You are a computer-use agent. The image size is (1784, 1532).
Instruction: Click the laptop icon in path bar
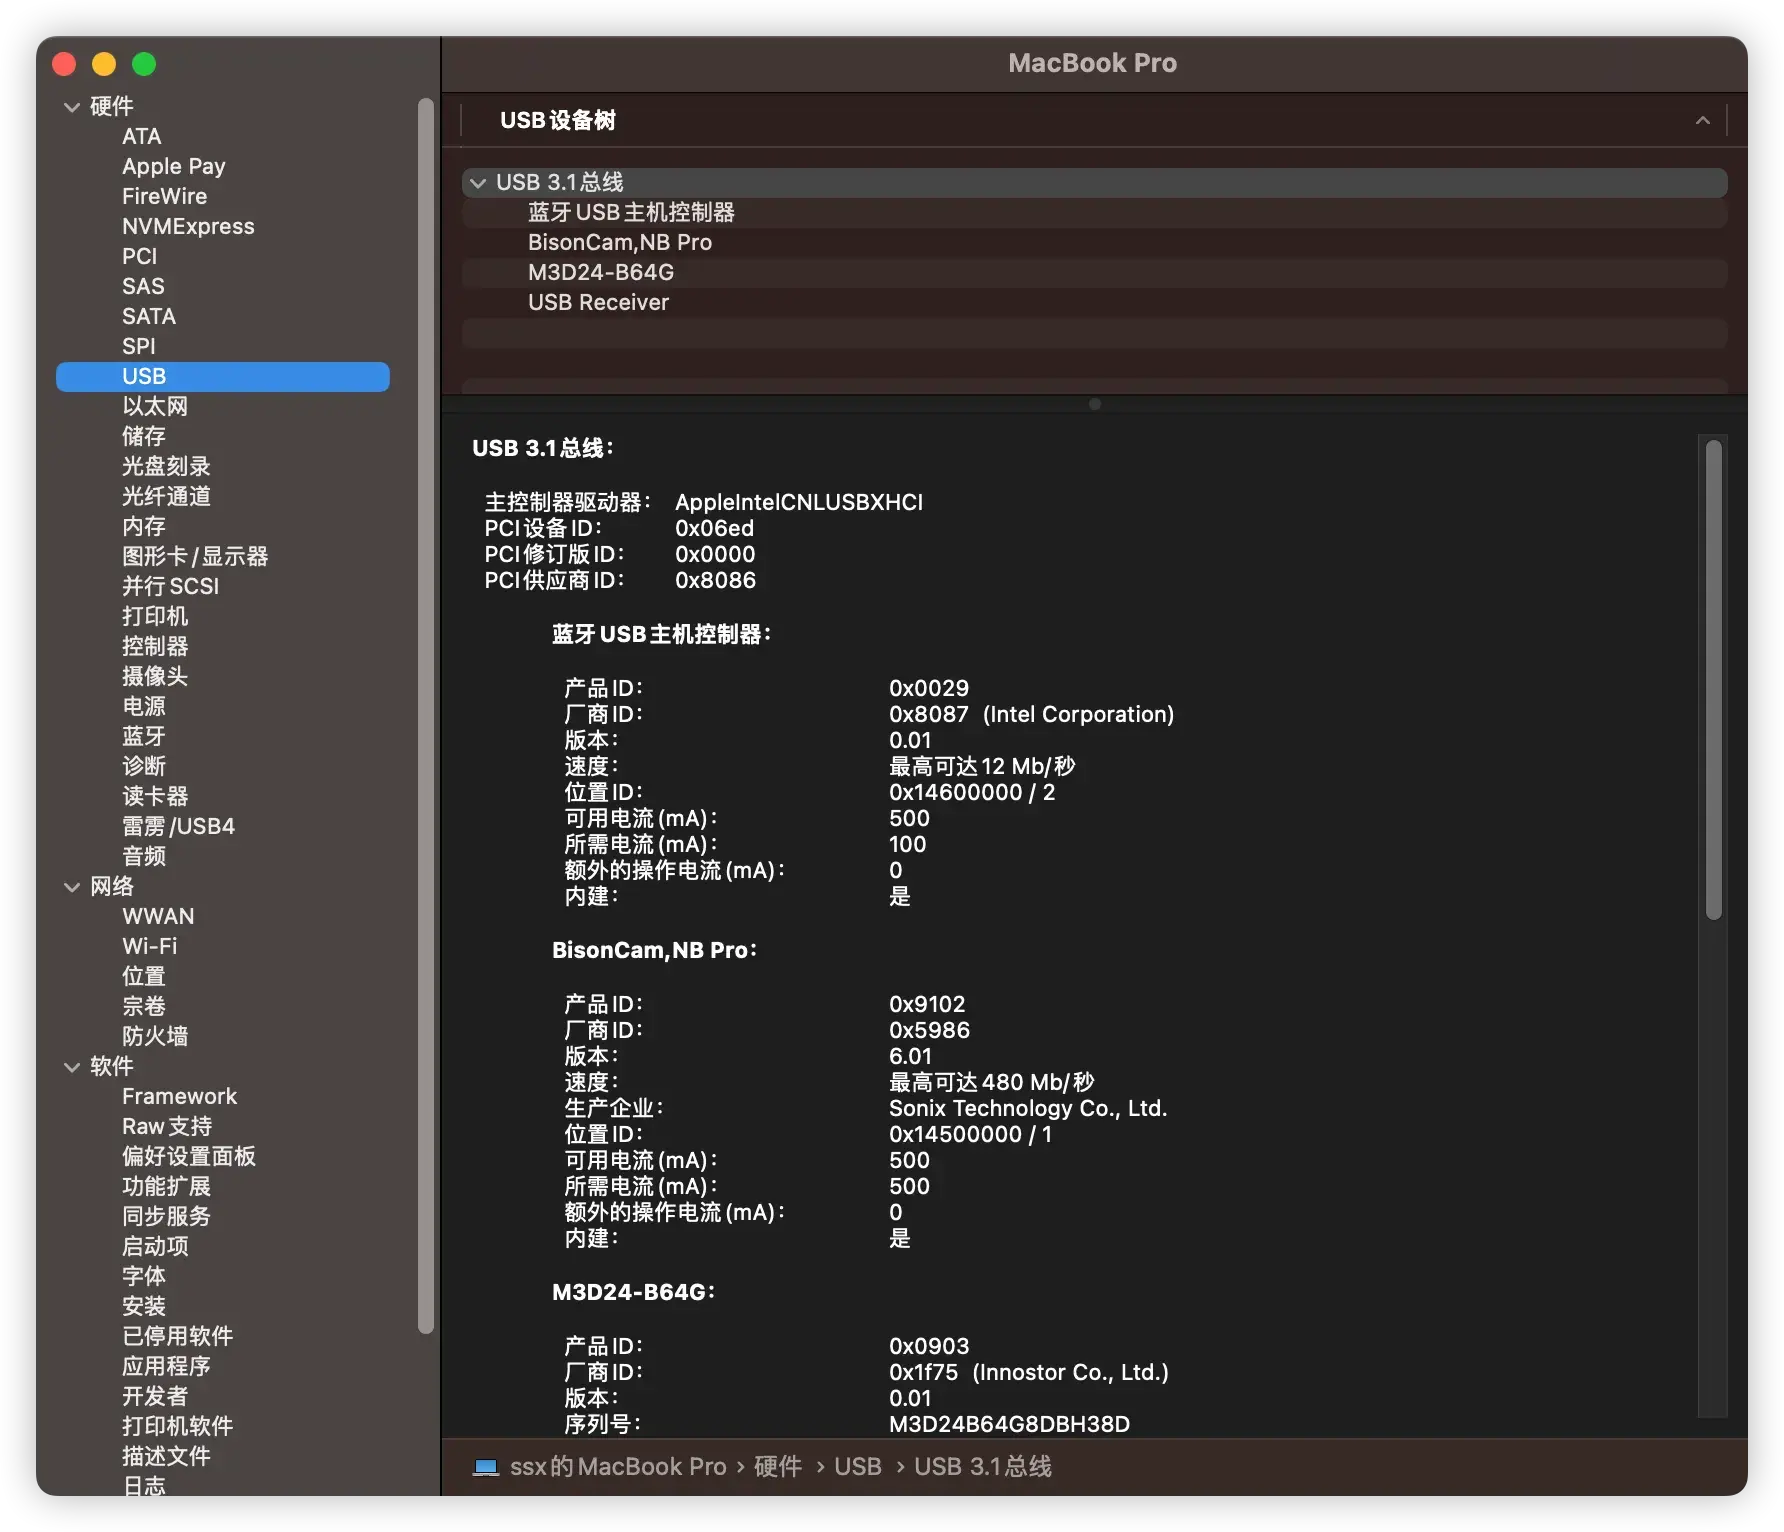pos(486,1467)
